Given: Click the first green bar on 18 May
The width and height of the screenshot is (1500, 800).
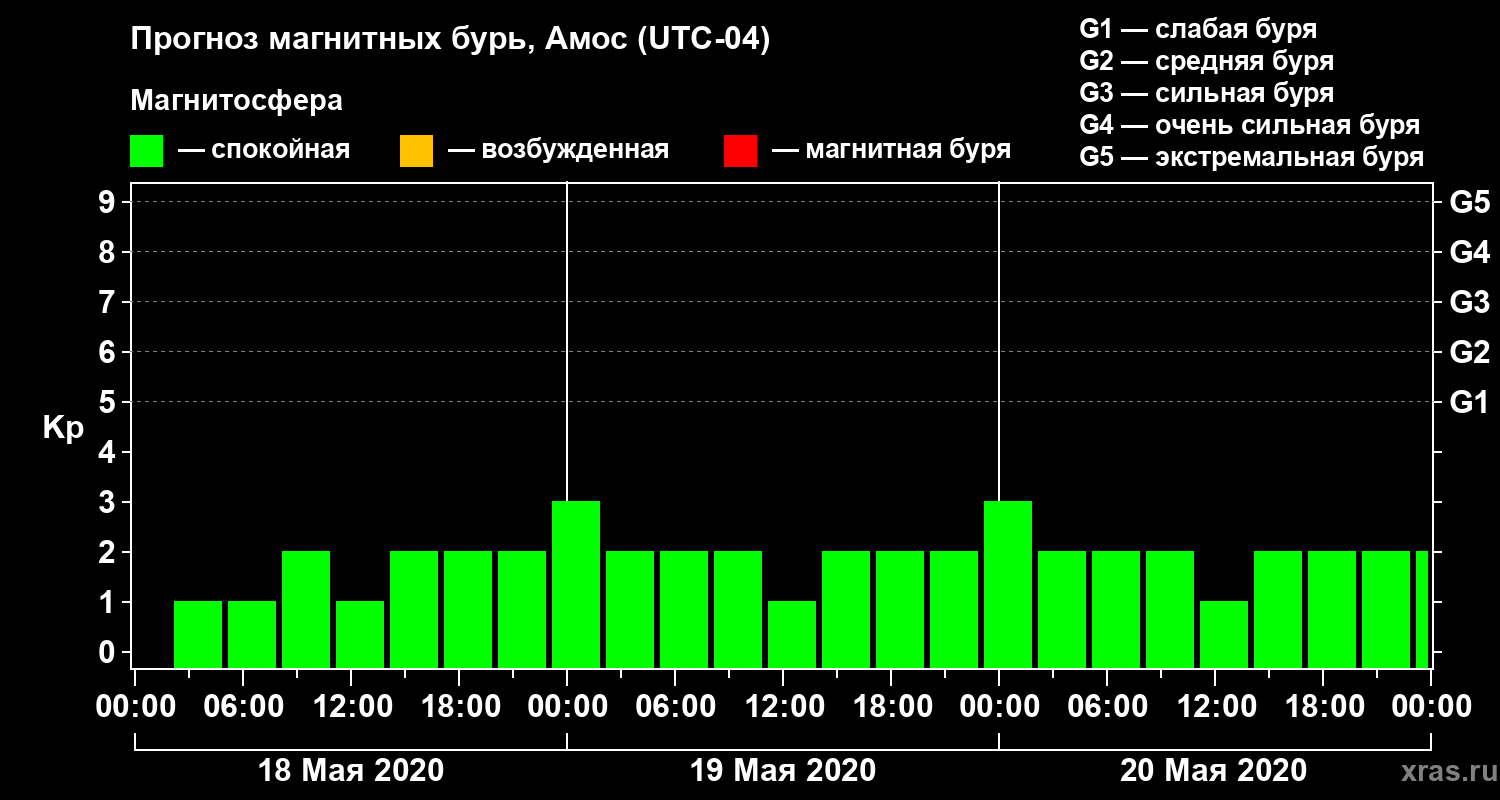Looking at the screenshot, I should pos(198,634).
